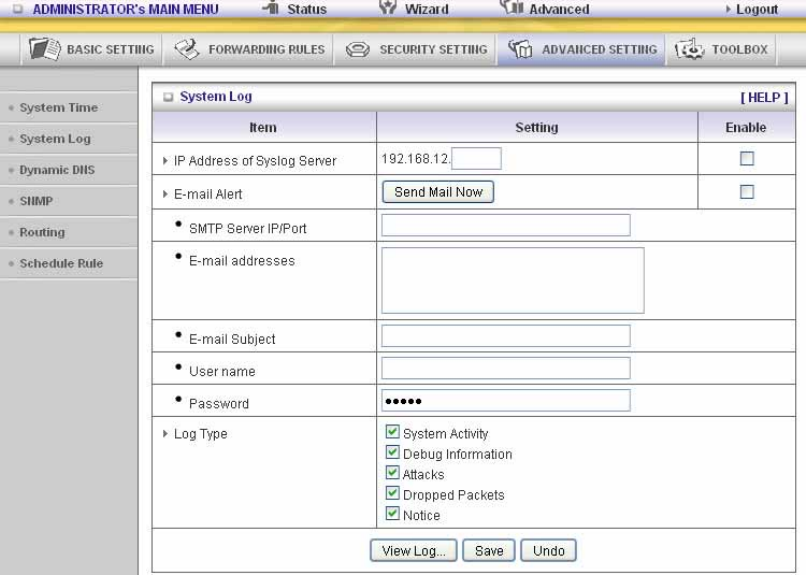Open the Toolbox tab
The width and height of the screenshot is (806, 575).
click(x=721, y=49)
